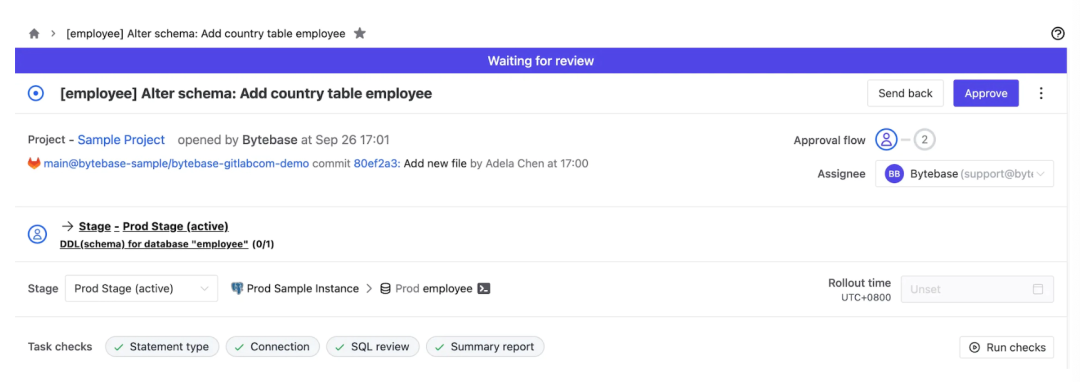Click the BB assignee avatar
1080x382 pixels.
coord(894,174)
